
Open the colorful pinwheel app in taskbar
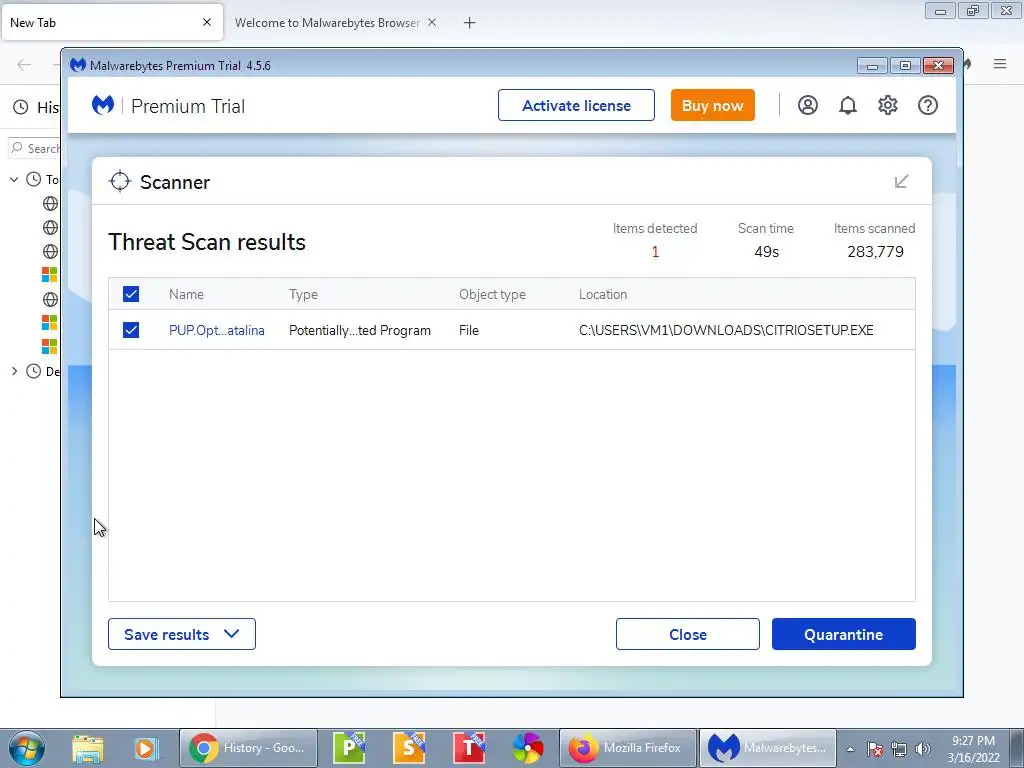pyautogui.click(x=528, y=748)
